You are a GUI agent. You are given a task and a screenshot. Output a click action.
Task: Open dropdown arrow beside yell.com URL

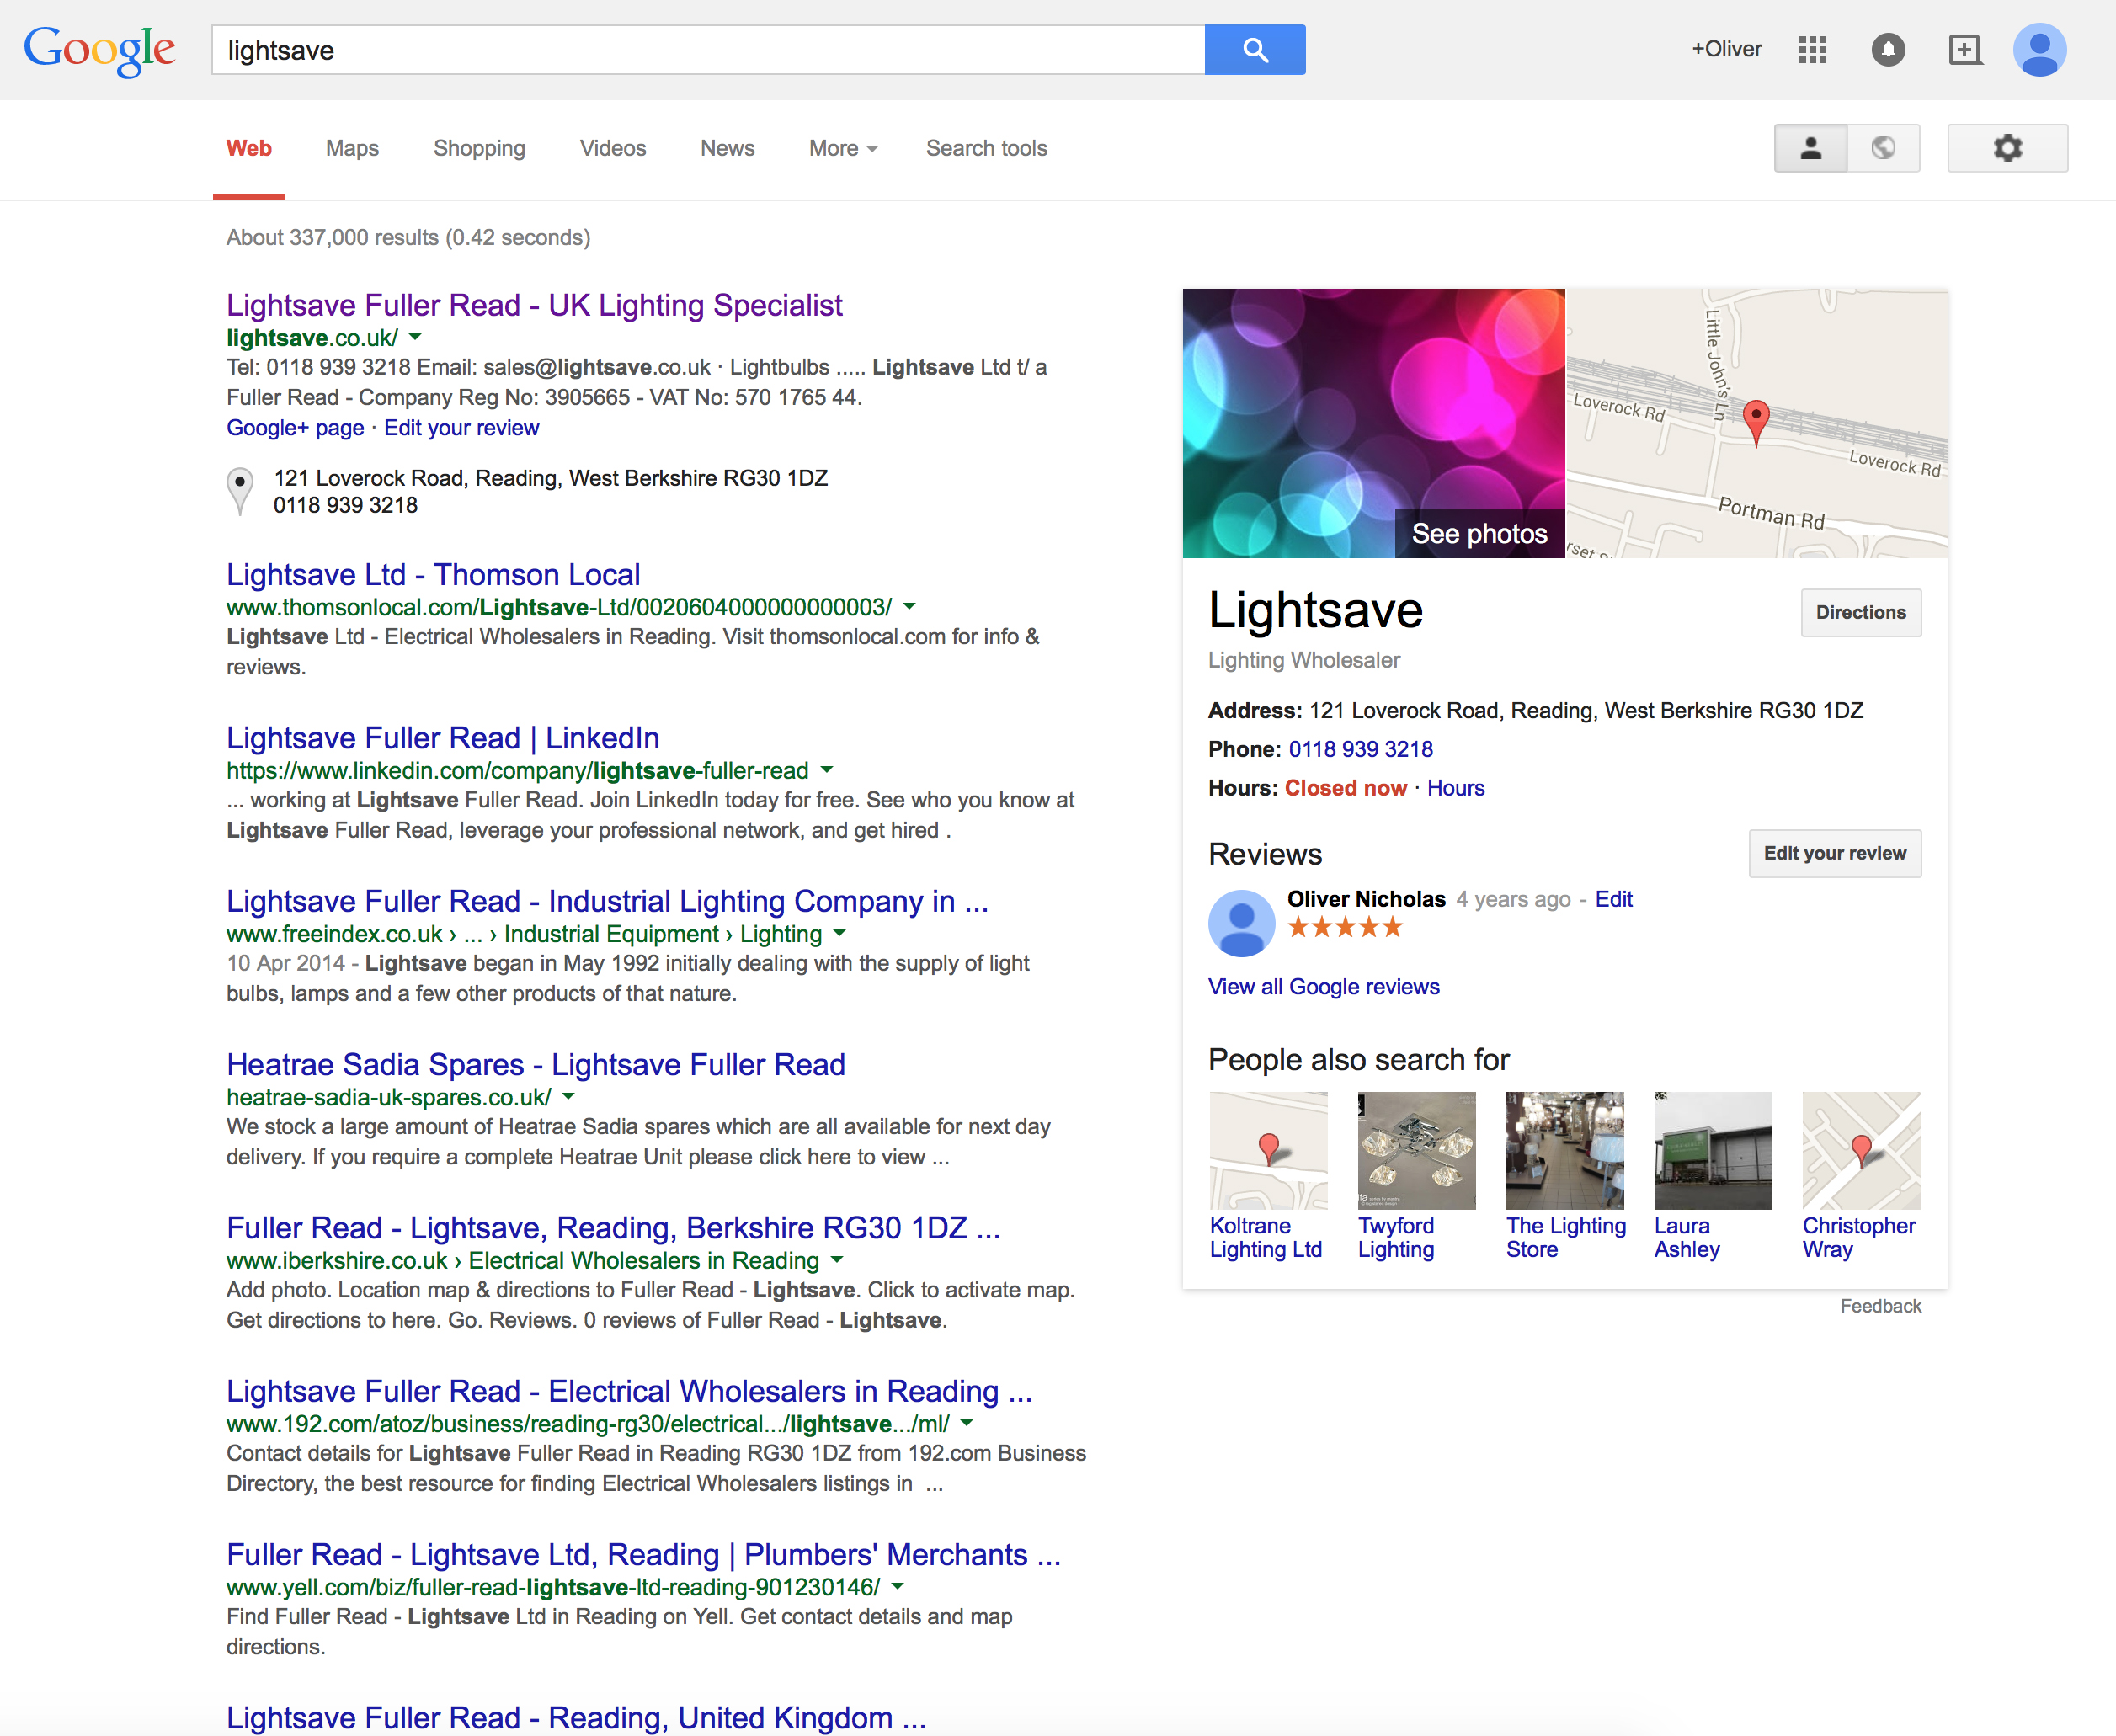click(897, 1586)
